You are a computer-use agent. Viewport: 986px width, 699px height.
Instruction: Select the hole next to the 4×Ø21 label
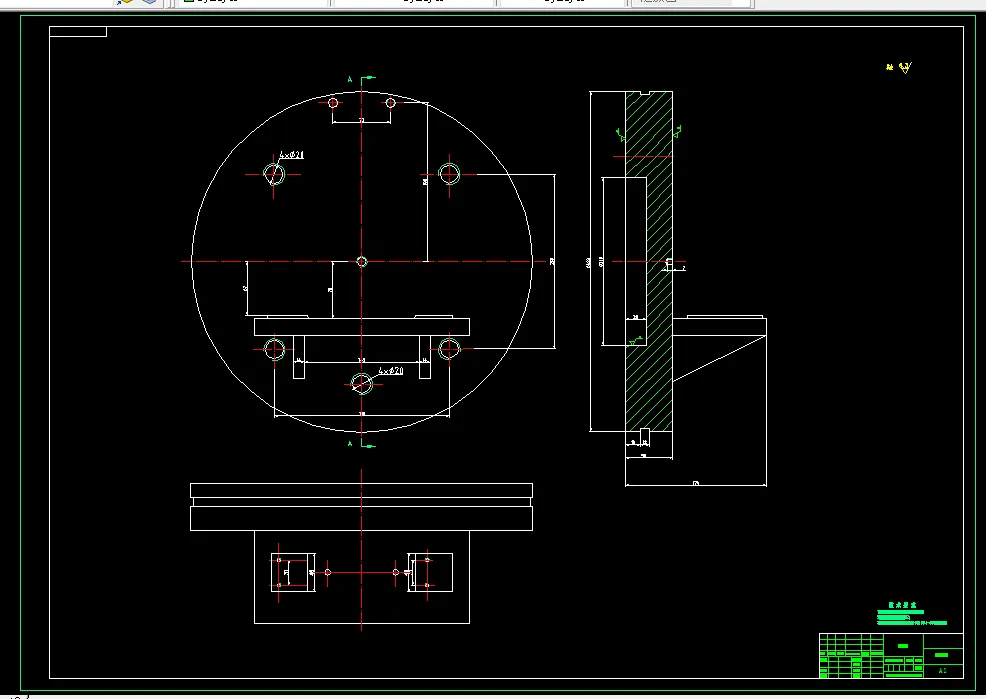coord(274,174)
